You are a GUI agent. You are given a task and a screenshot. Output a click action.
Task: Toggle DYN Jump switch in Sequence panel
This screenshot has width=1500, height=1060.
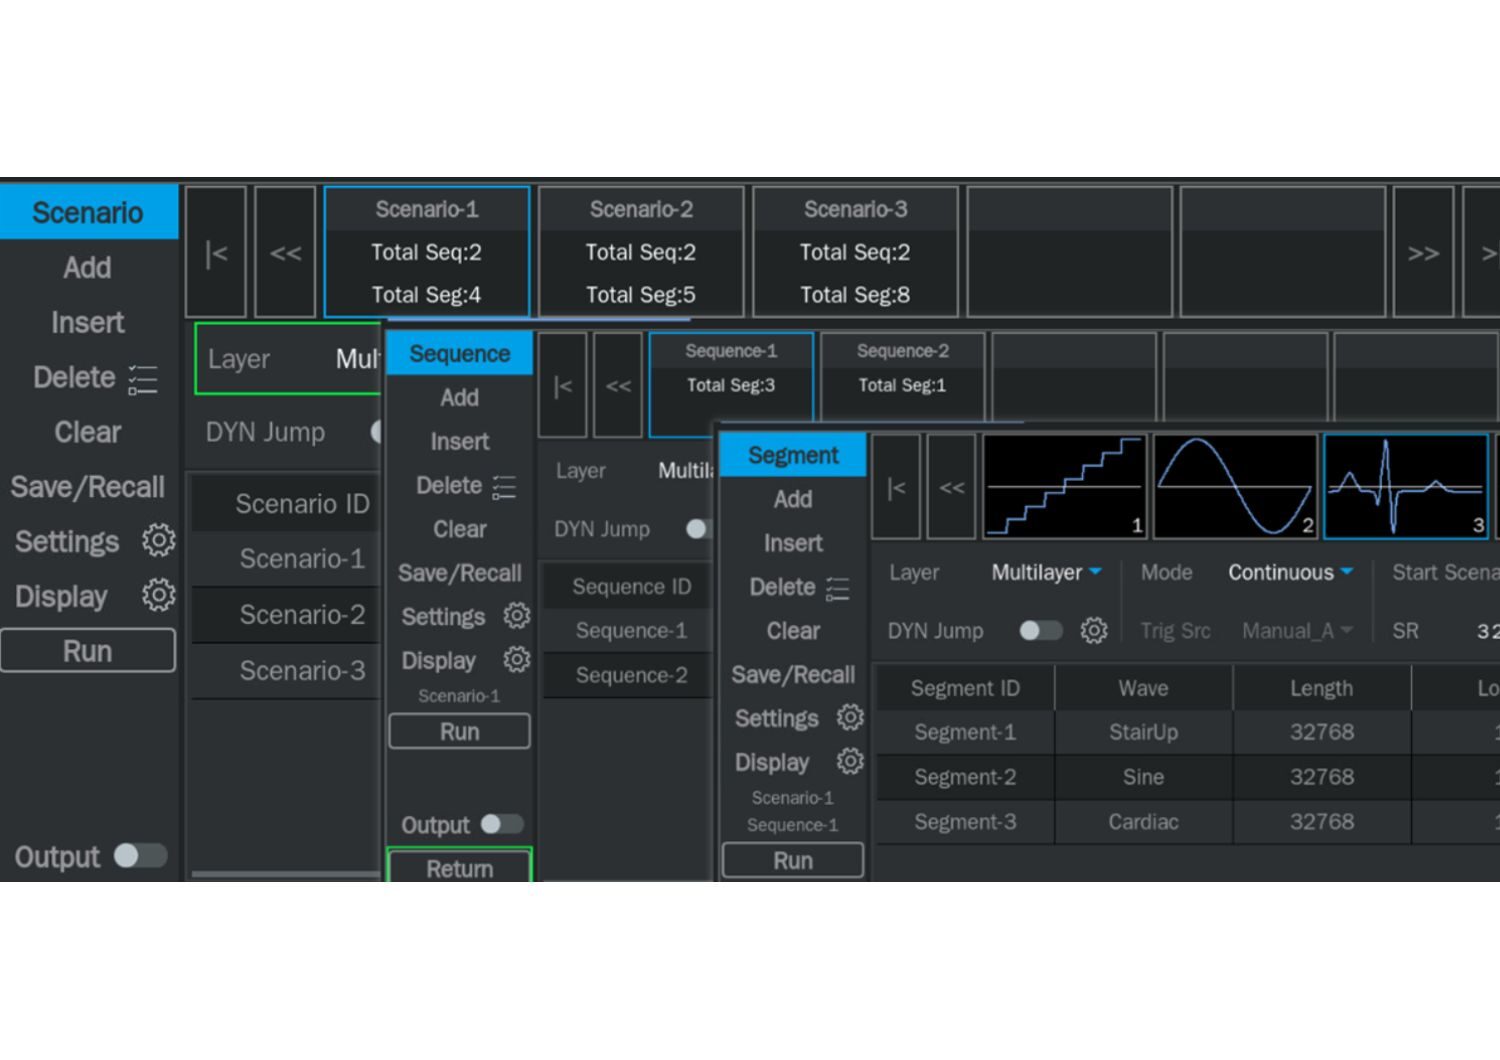point(700,529)
